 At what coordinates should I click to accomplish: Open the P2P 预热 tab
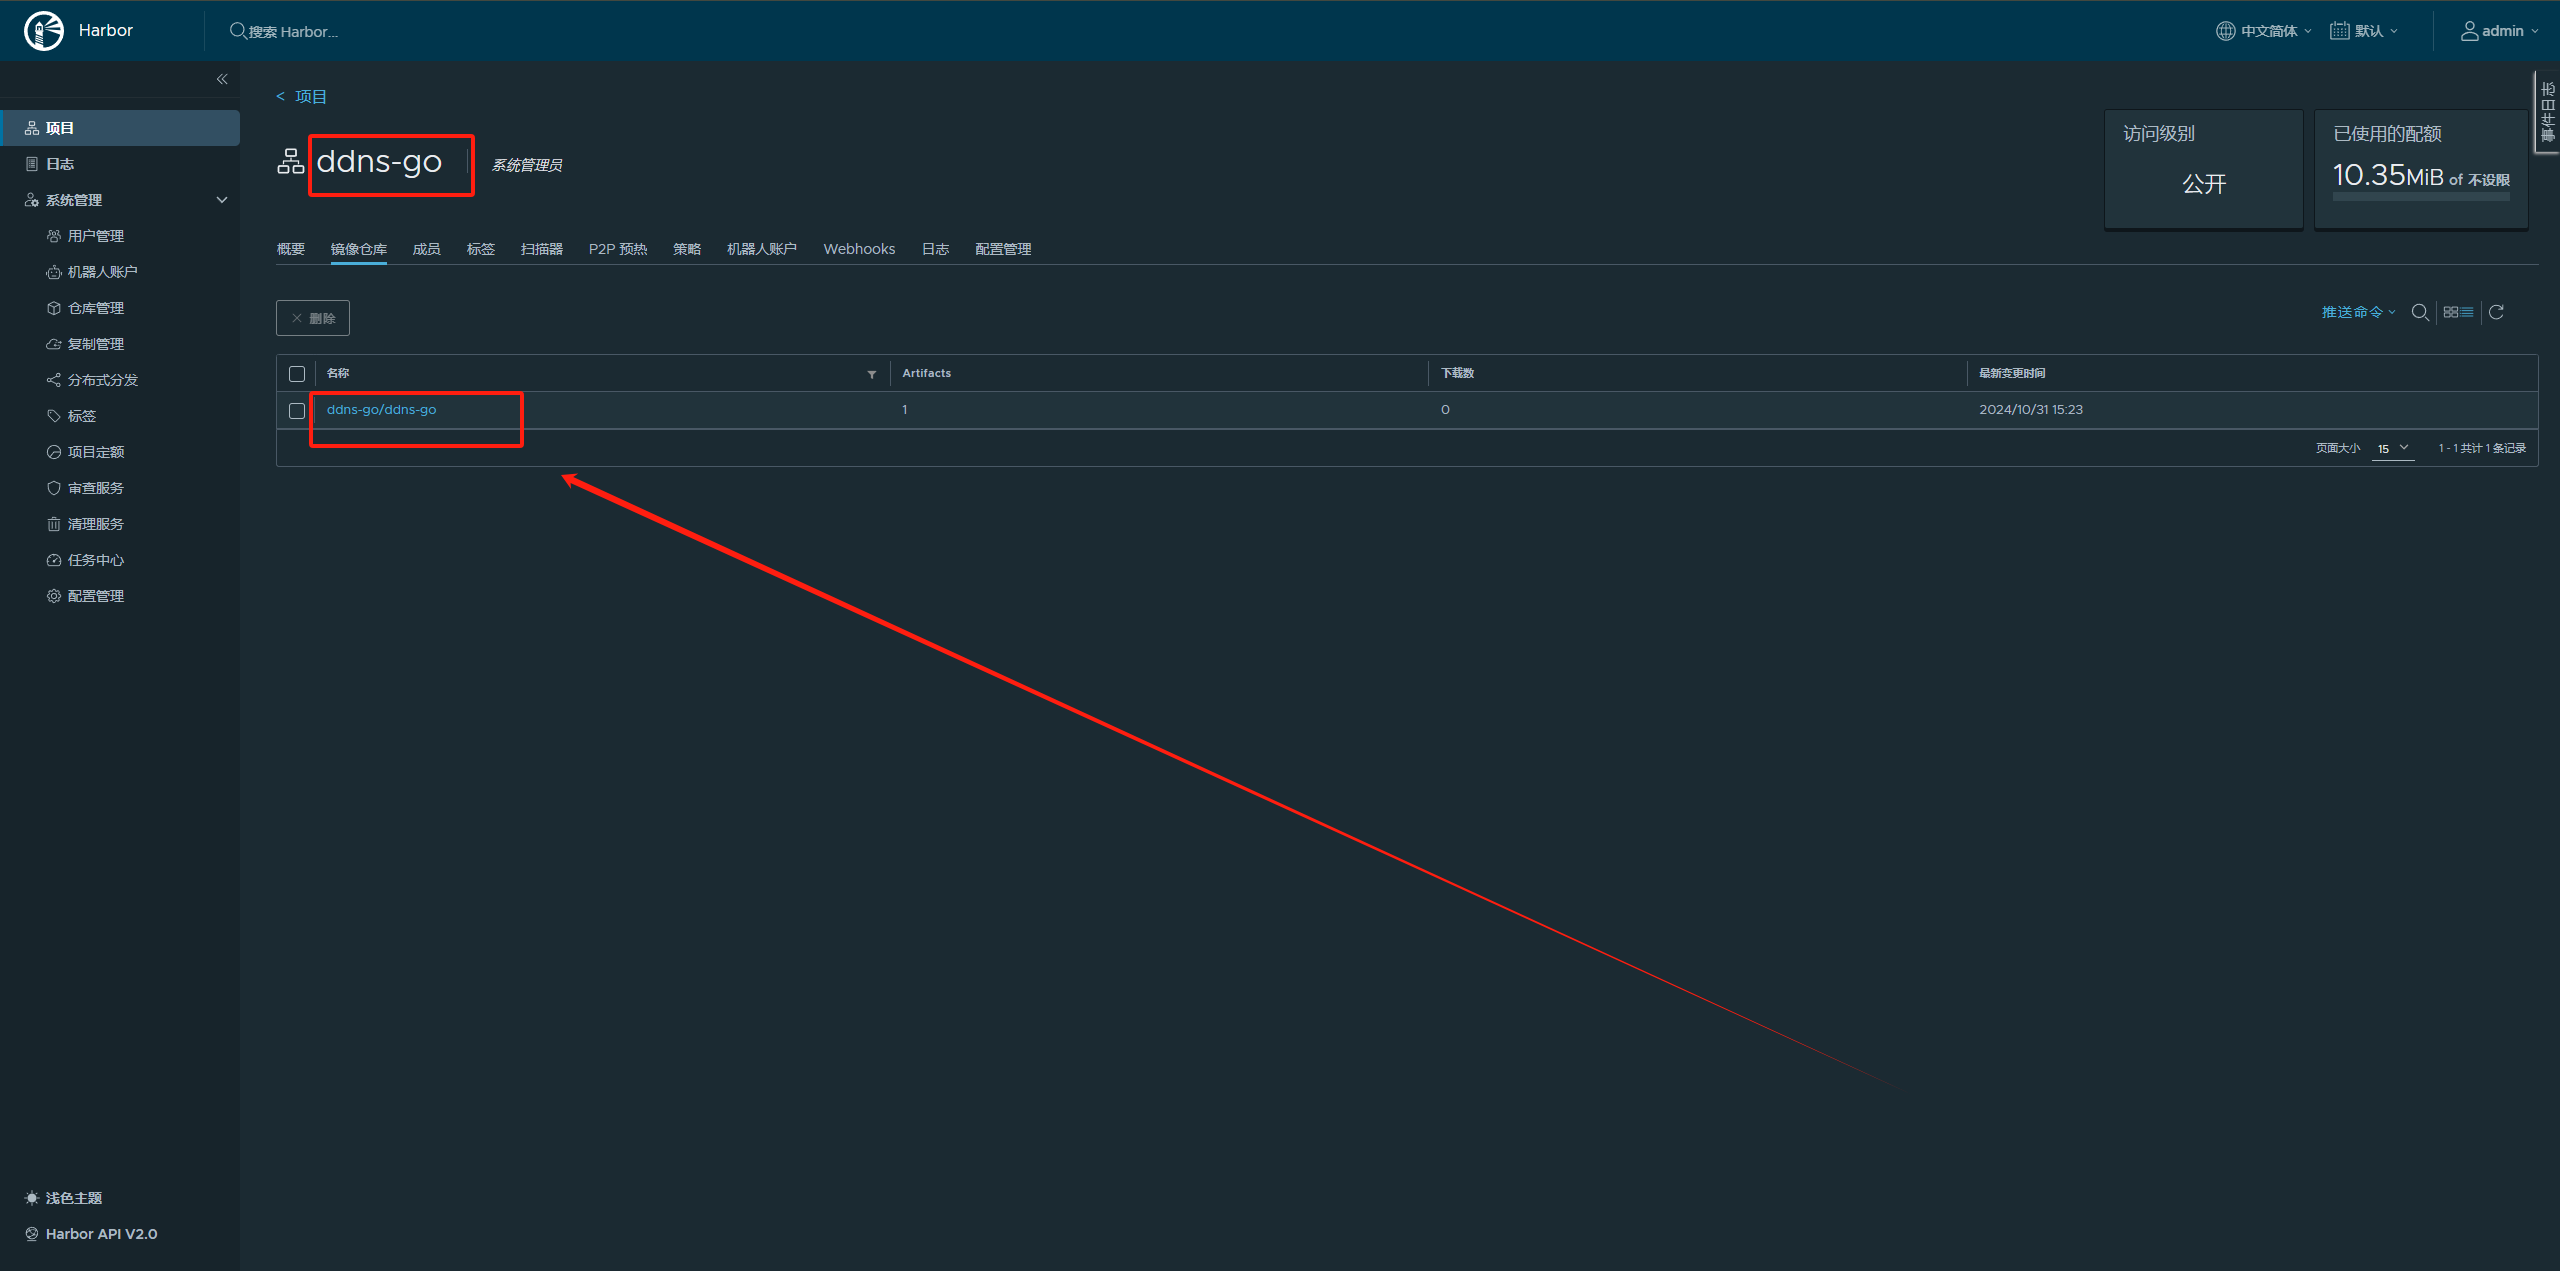pyautogui.click(x=618, y=249)
